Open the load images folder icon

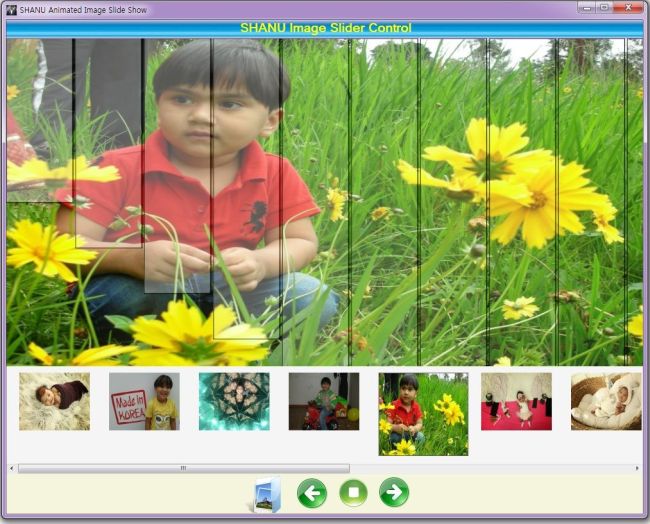tap(267, 494)
